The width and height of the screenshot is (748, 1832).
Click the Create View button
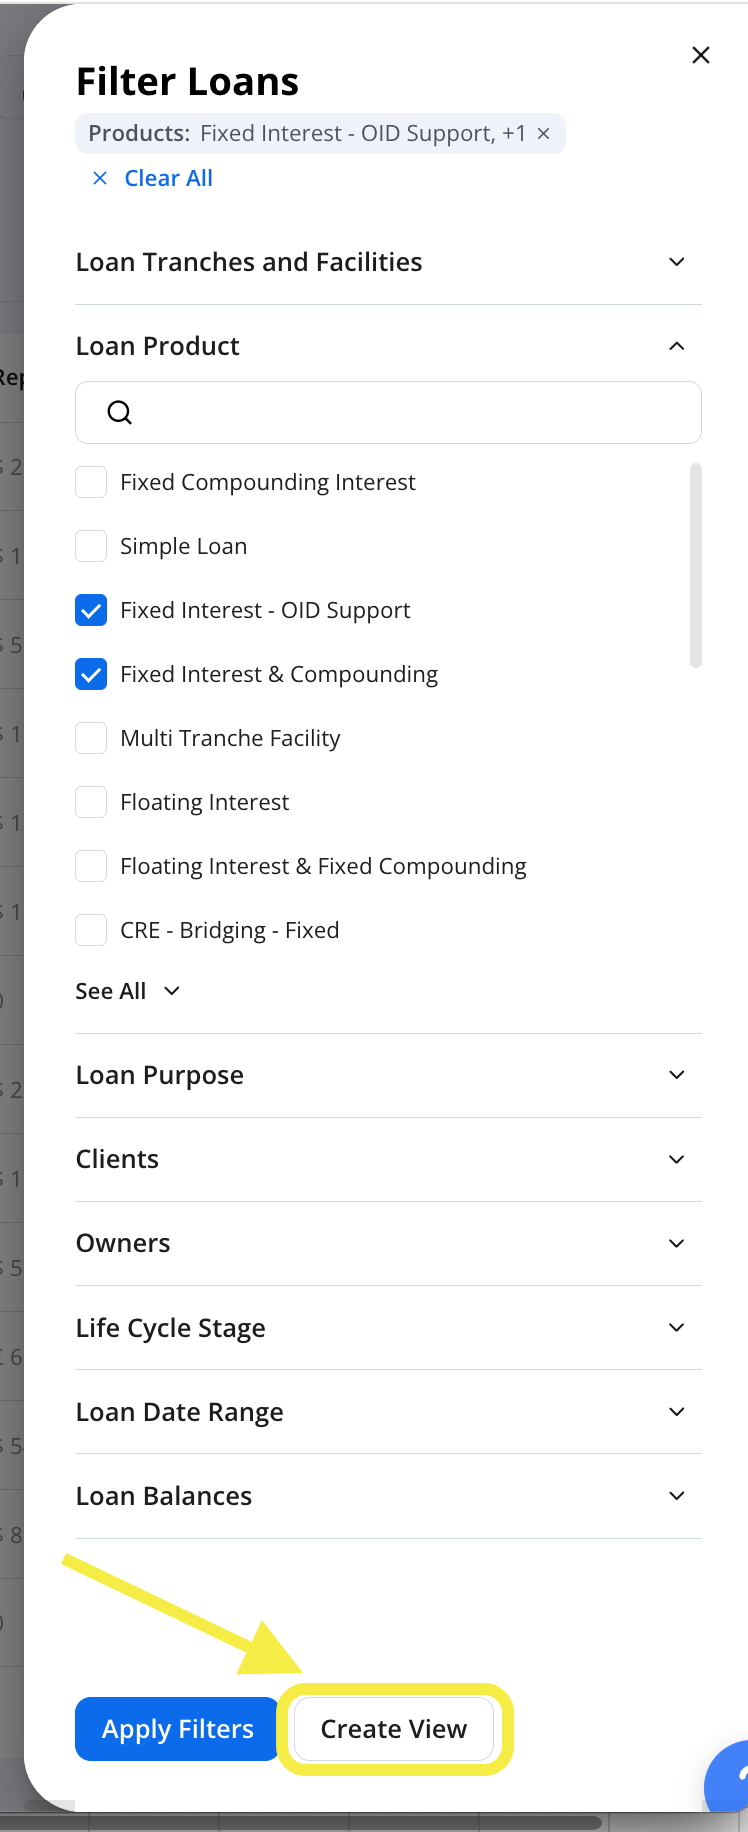pyautogui.click(x=394, y=1729)
